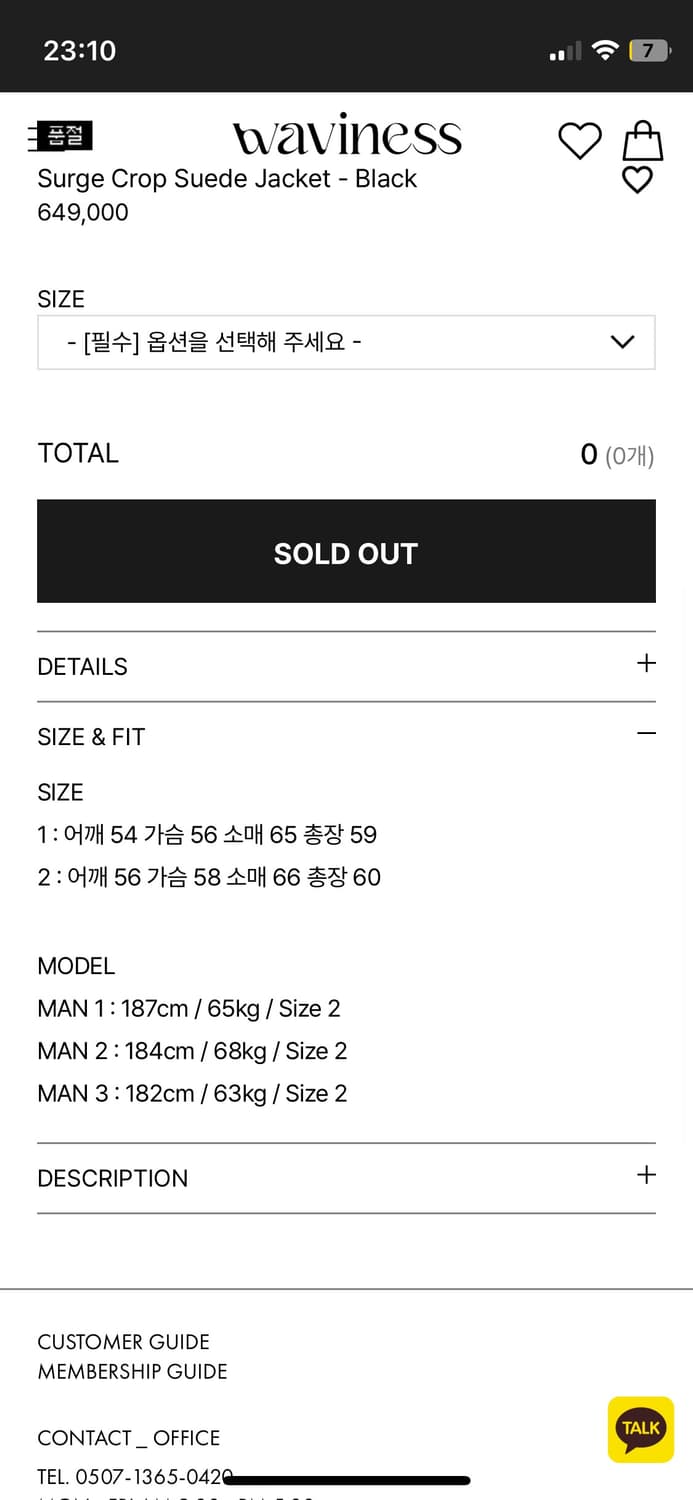
Task: Open the CUSTOMER GUIDE link
Action: [x=123, y=1342]
